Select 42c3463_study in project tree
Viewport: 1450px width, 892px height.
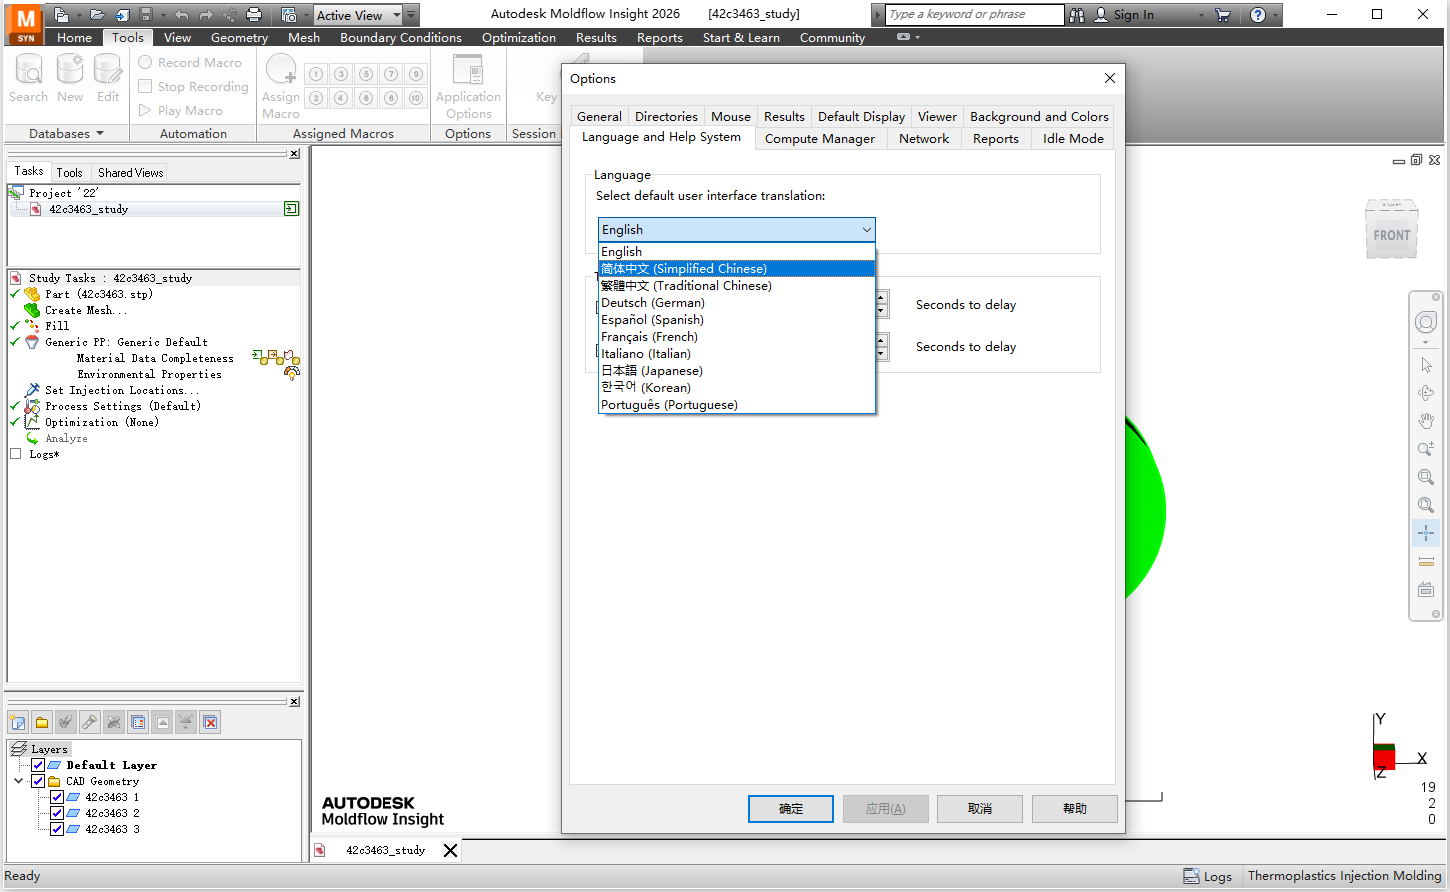pos(88,209)
